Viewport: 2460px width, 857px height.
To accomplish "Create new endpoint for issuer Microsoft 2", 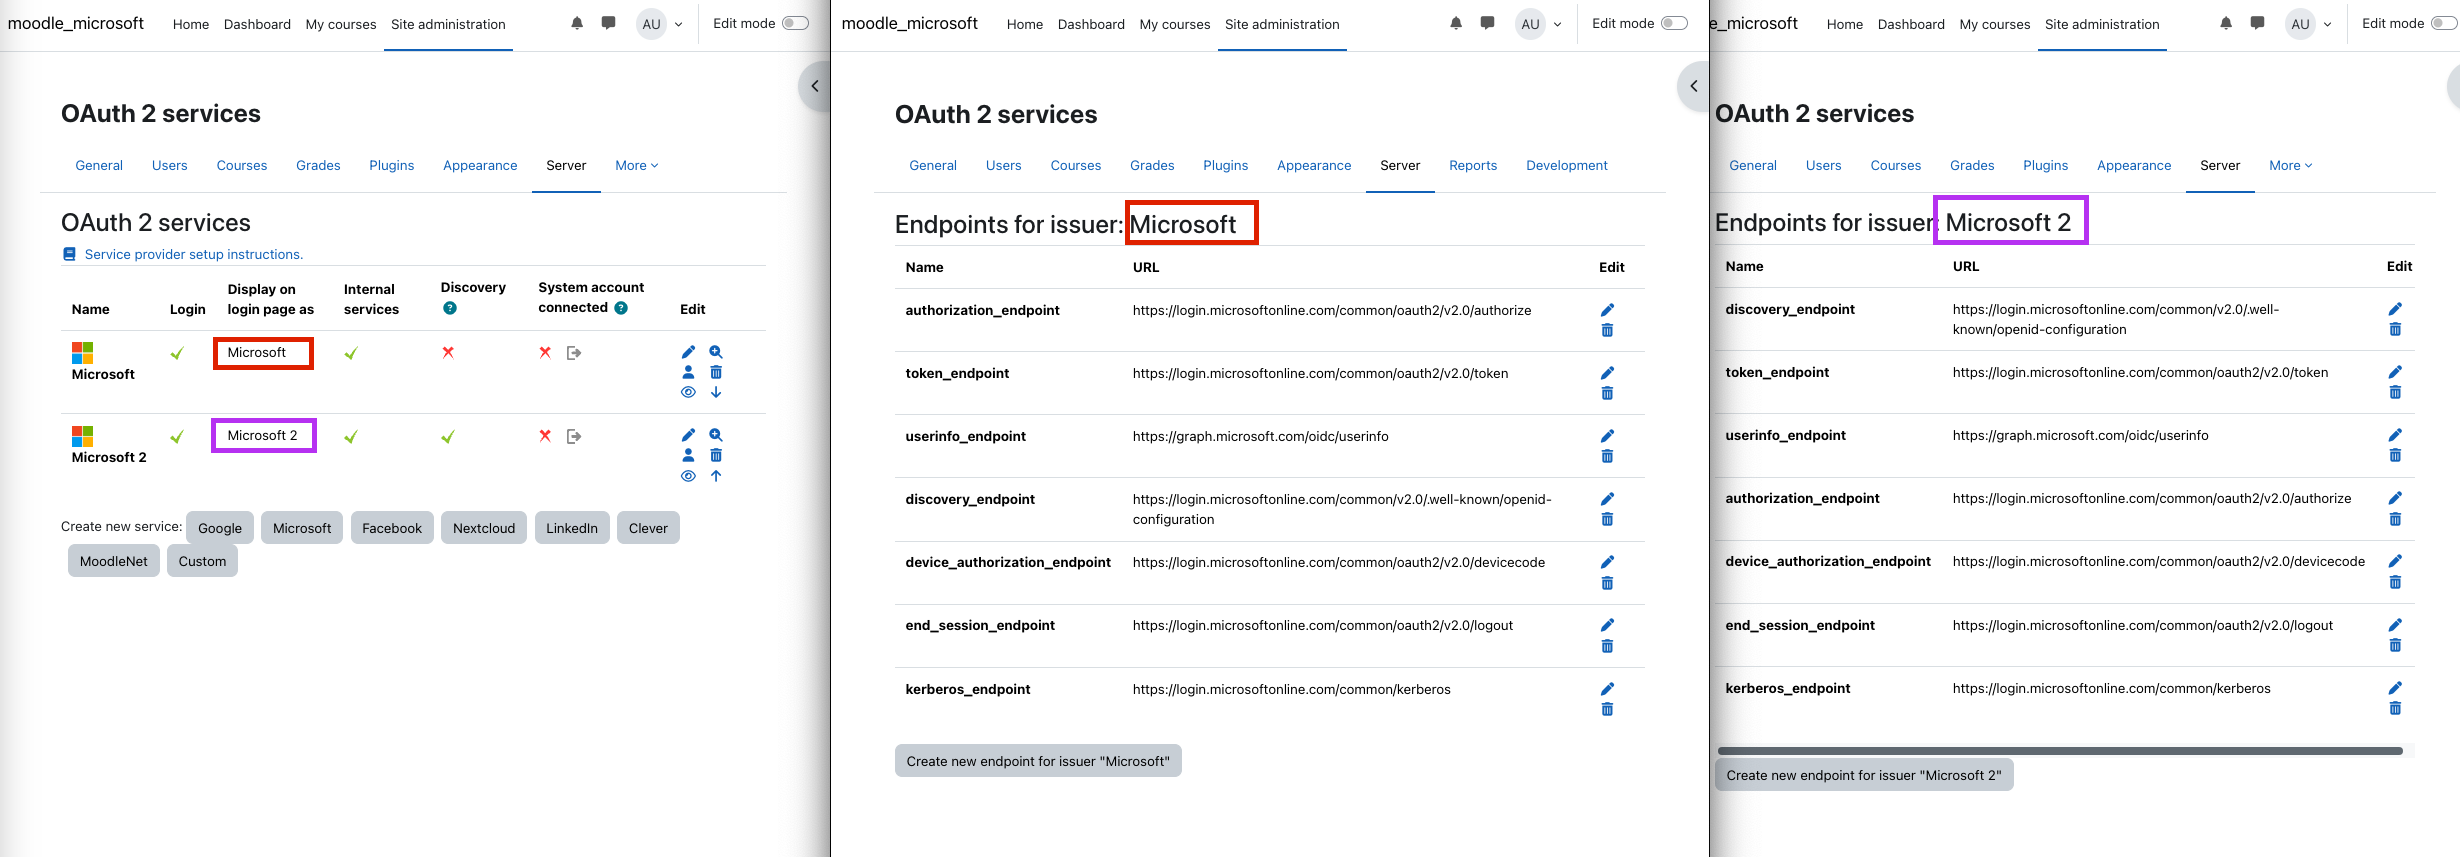I will pyautogui.click(x=1863, y=775).
